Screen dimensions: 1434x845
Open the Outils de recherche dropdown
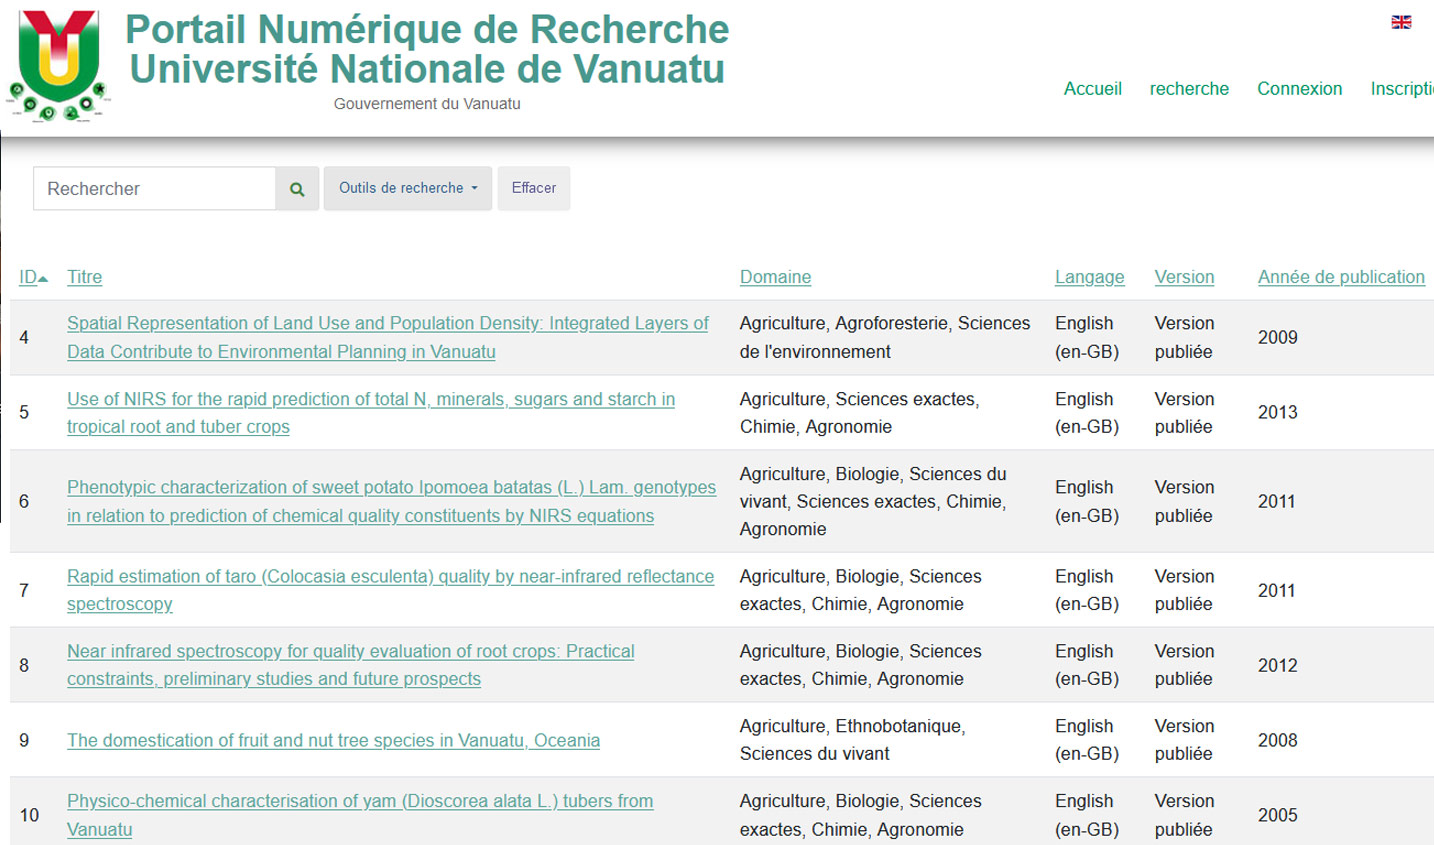[x=407, y=188]
